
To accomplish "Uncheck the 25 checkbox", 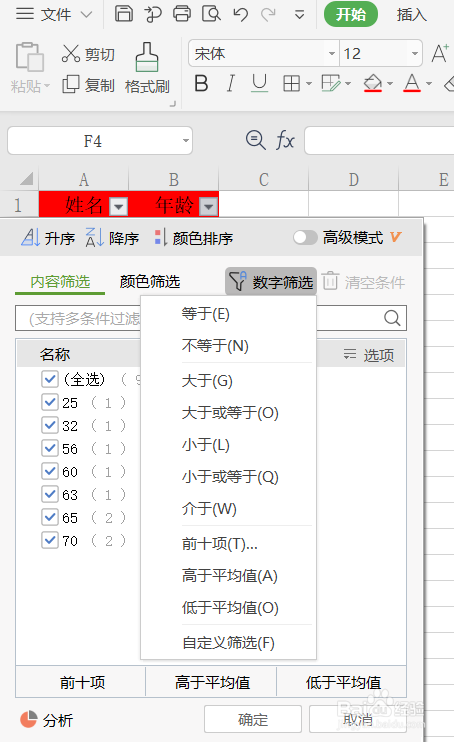I will point(50,402).
